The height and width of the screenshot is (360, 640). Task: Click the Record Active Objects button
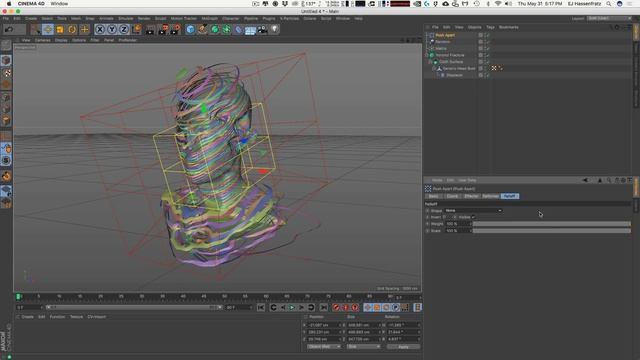tap(336, 307)
